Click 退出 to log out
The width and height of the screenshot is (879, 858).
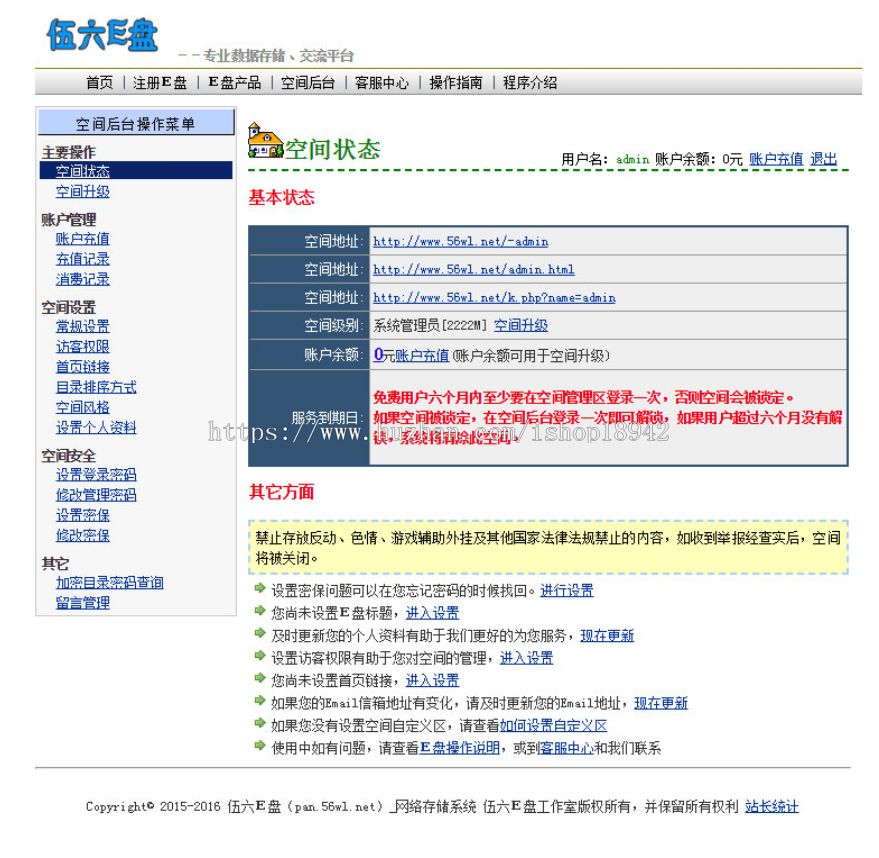point(824,159)
